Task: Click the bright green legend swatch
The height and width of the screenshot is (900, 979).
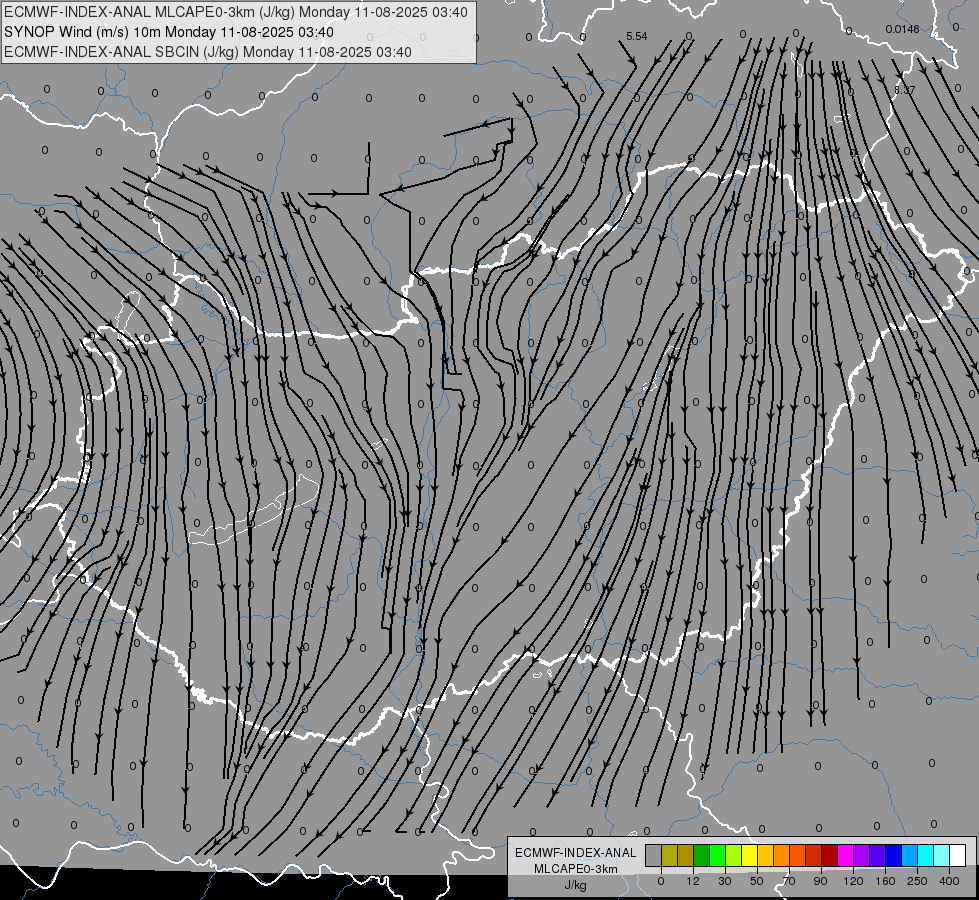Action: (717, 855)
